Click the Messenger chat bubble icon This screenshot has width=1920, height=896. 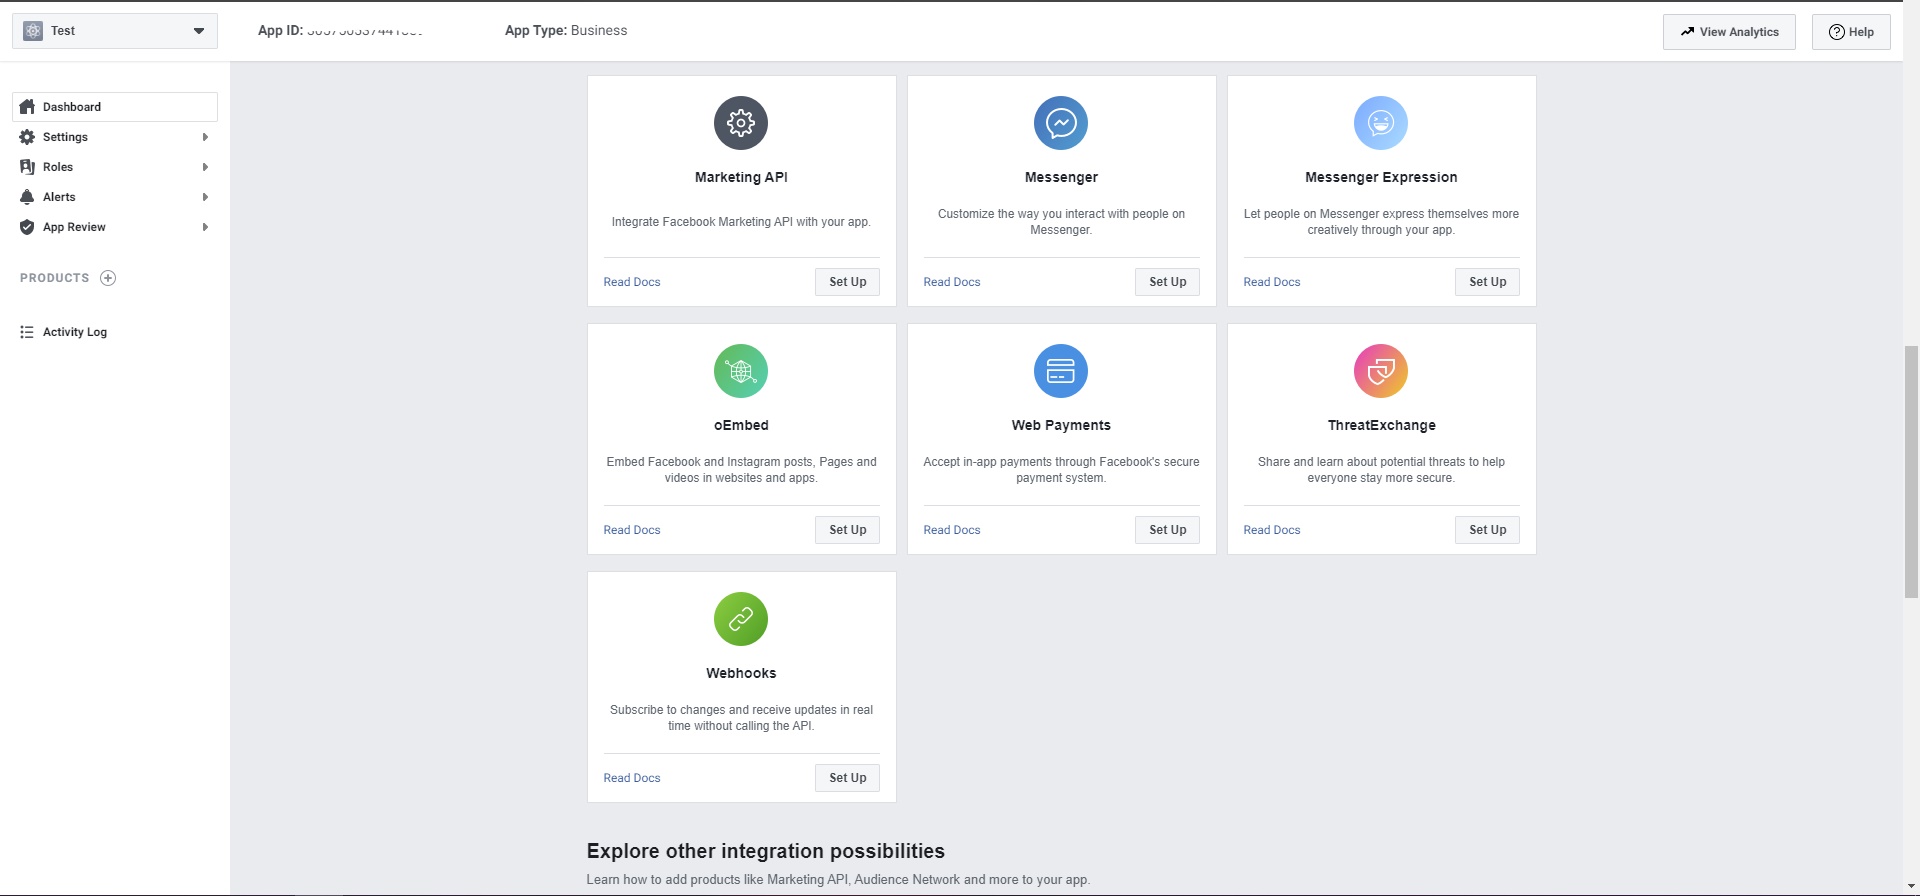click(1060, 123)
